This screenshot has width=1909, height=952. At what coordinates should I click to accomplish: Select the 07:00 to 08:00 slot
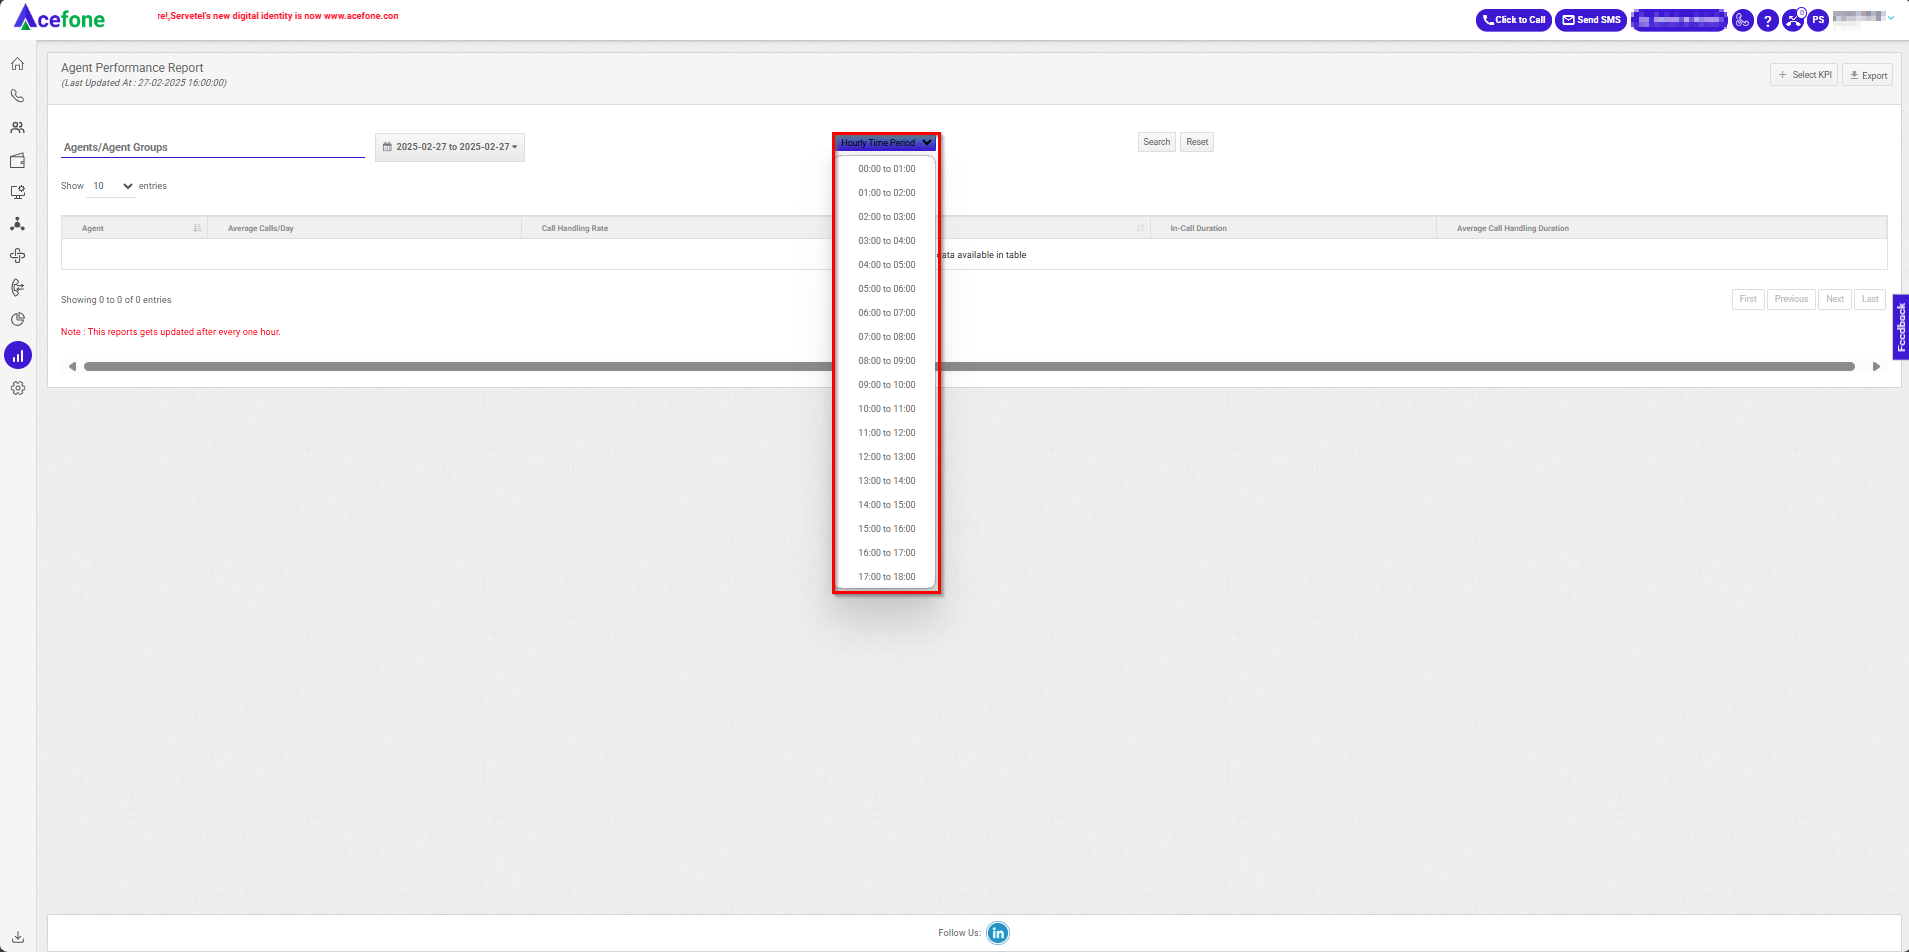886,337
